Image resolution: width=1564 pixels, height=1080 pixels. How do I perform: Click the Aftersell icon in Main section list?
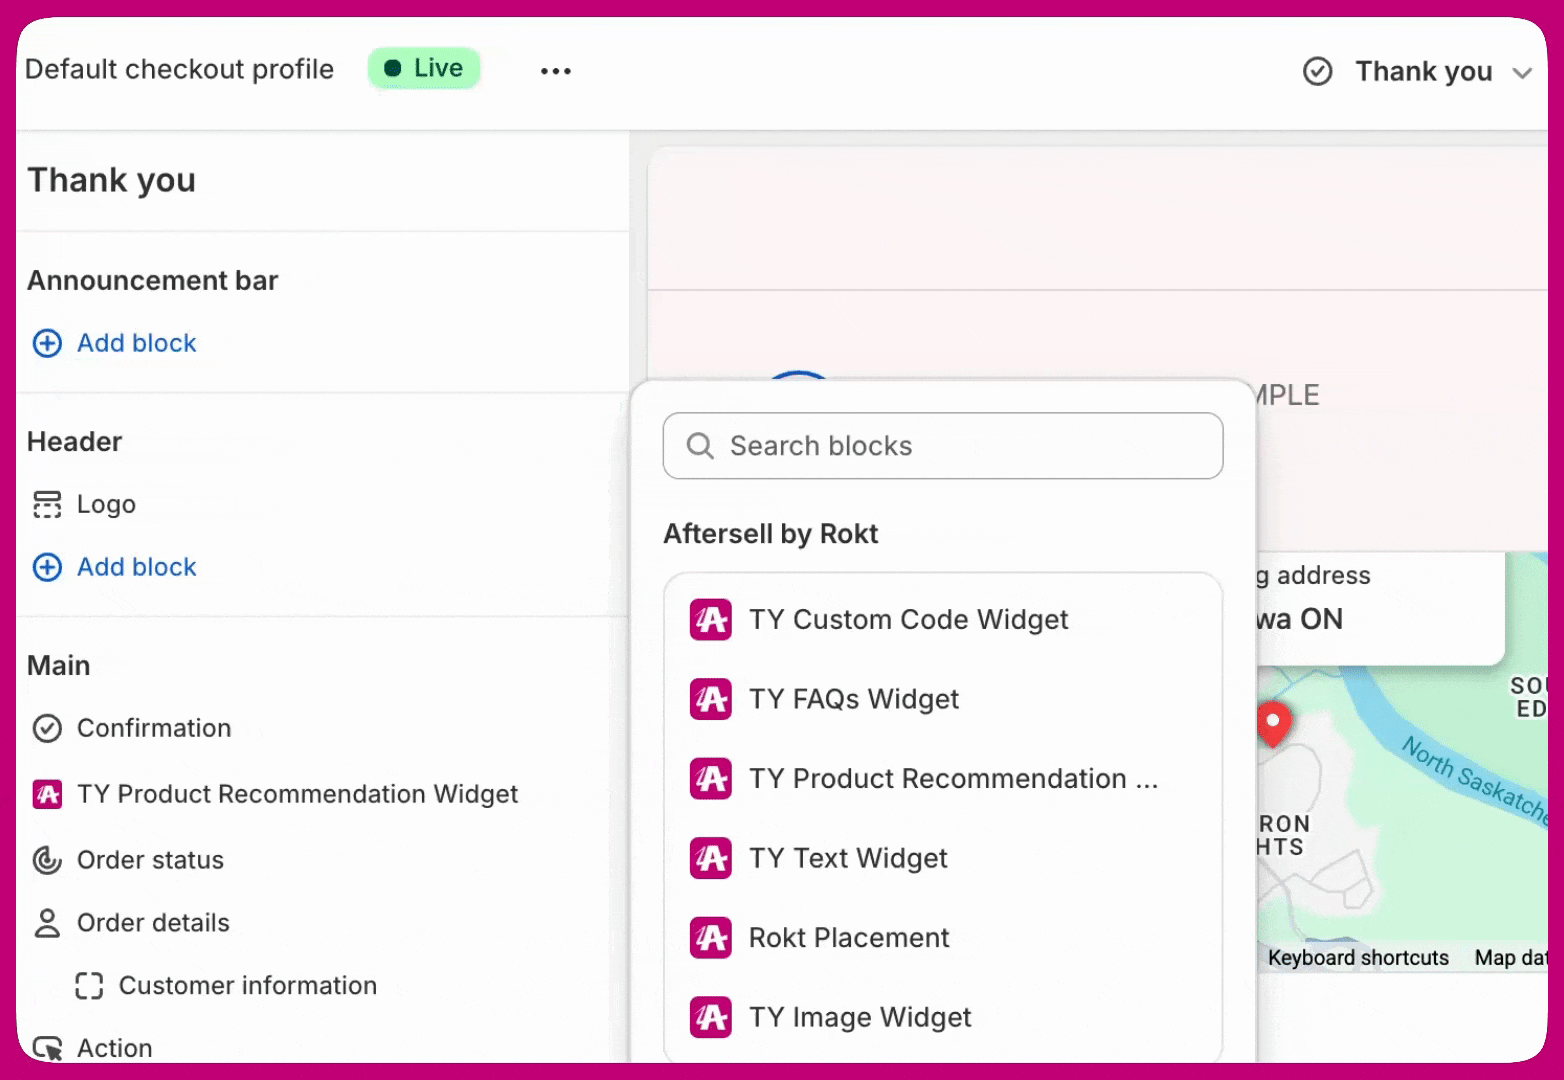(47, 794)
